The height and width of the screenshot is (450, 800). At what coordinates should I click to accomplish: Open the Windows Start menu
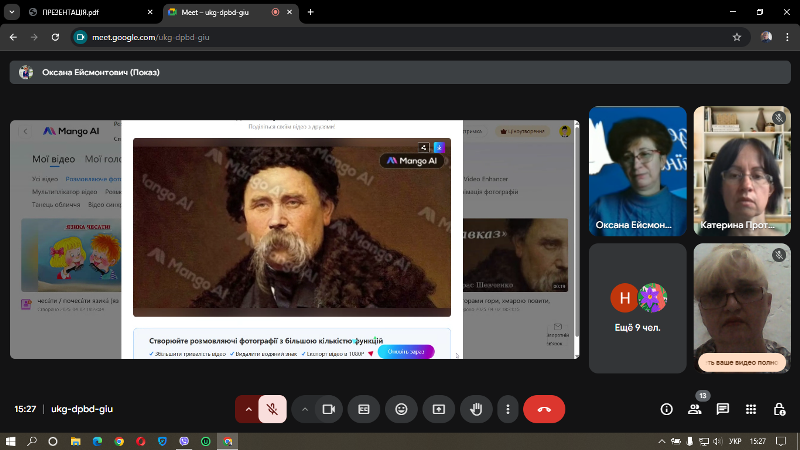coord(10,441)
